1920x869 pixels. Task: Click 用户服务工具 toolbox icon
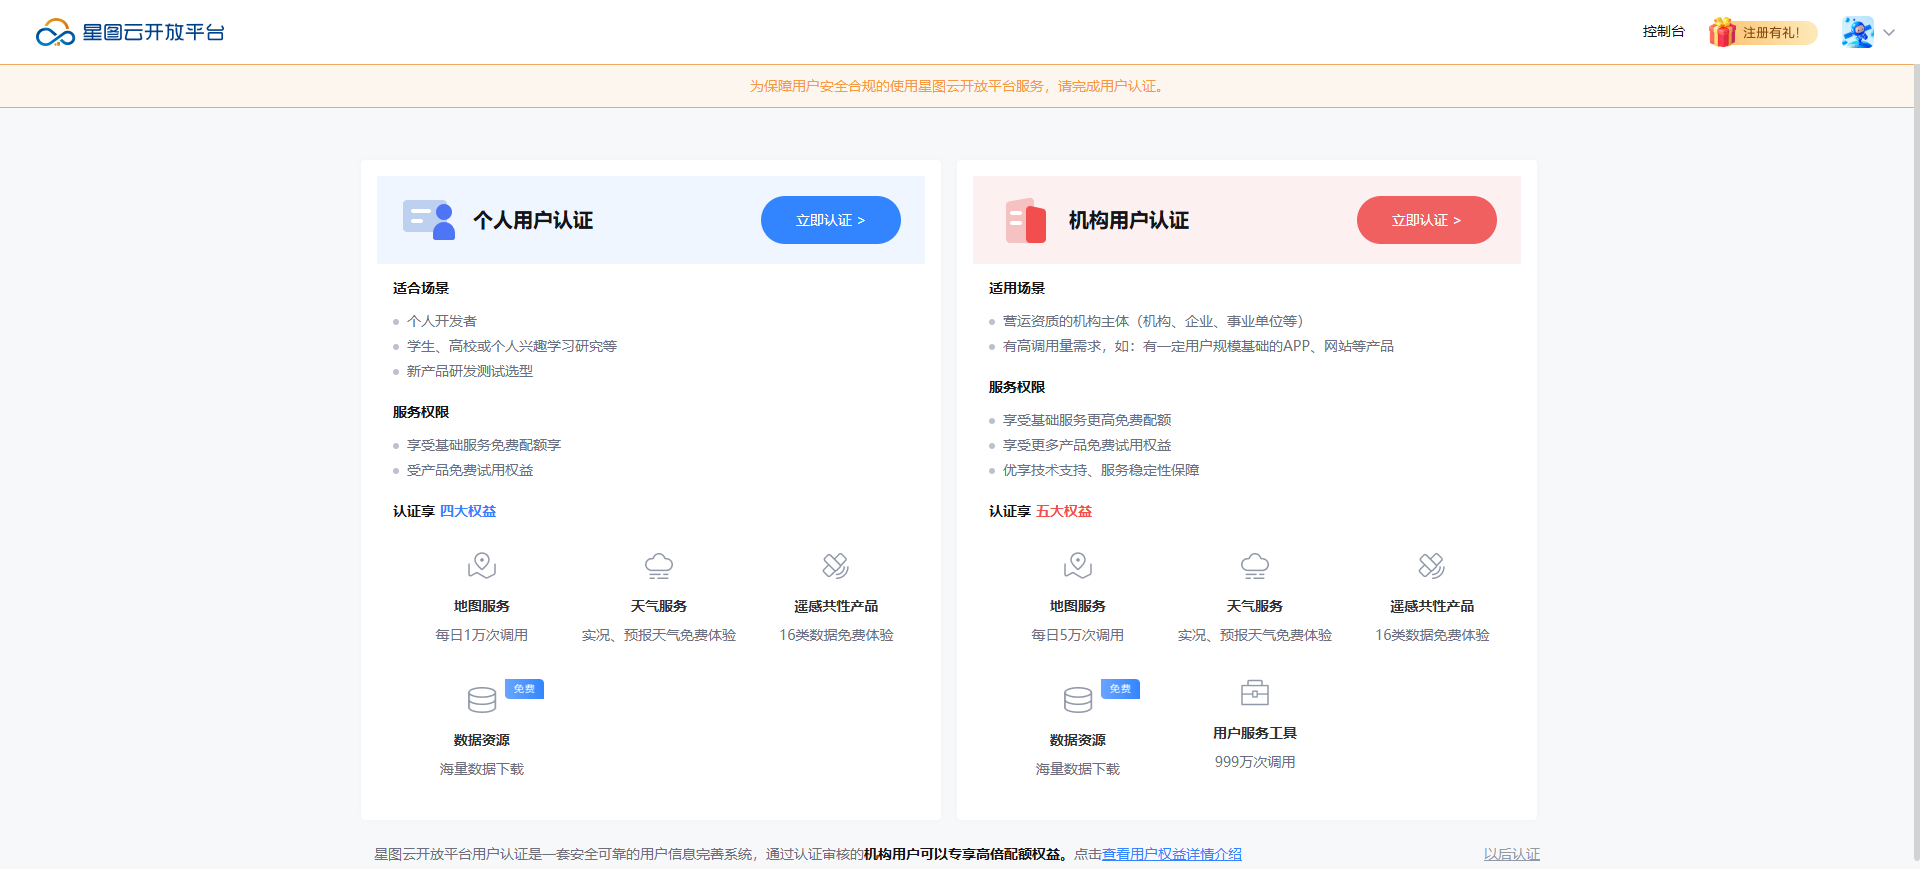coord(1254,693)
